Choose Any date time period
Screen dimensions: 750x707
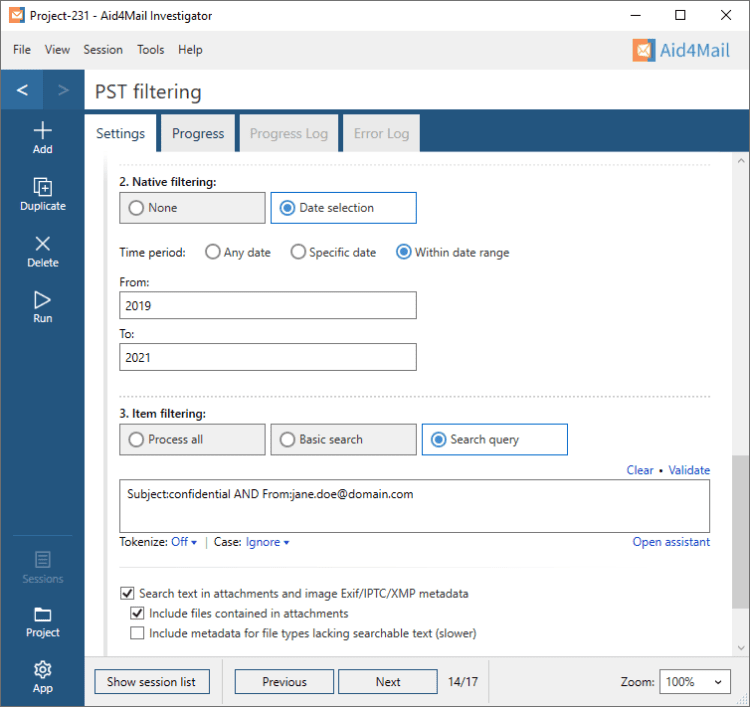coord(238,252)
